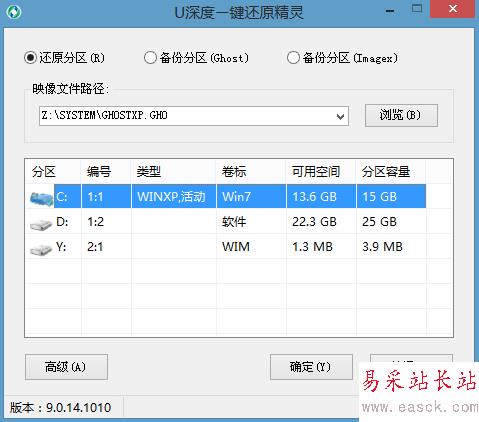This screenshot has height=422, width=479.
Task: Click the C: drive icon
Action: tap(41, 198)
